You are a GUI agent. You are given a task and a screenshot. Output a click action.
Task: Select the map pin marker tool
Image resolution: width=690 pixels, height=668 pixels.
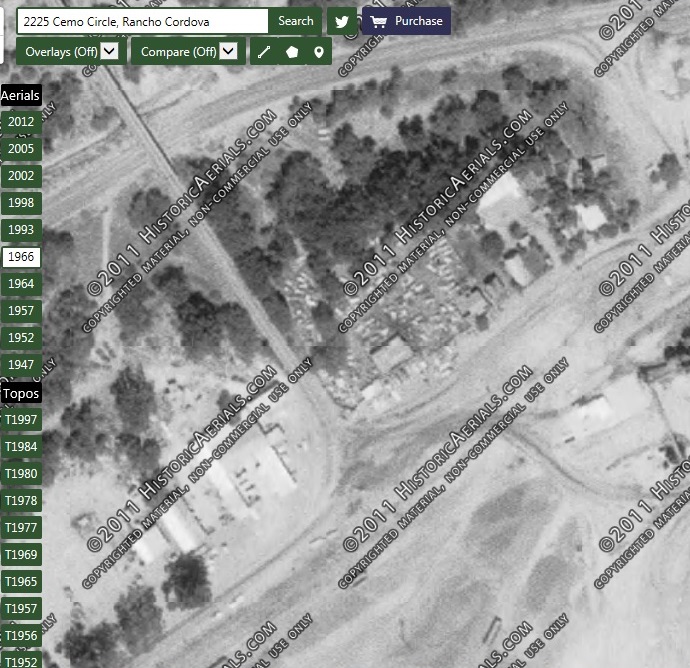319,52
